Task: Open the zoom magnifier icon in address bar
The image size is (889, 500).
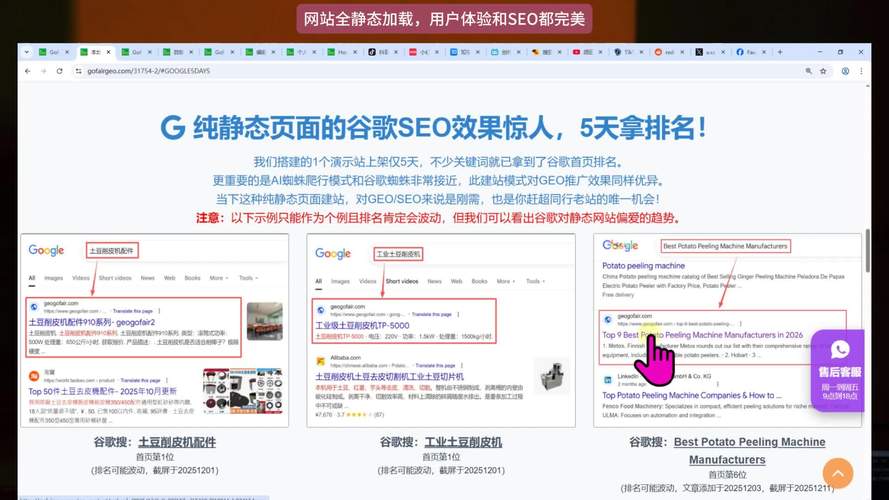Action: tap(808, 71)
